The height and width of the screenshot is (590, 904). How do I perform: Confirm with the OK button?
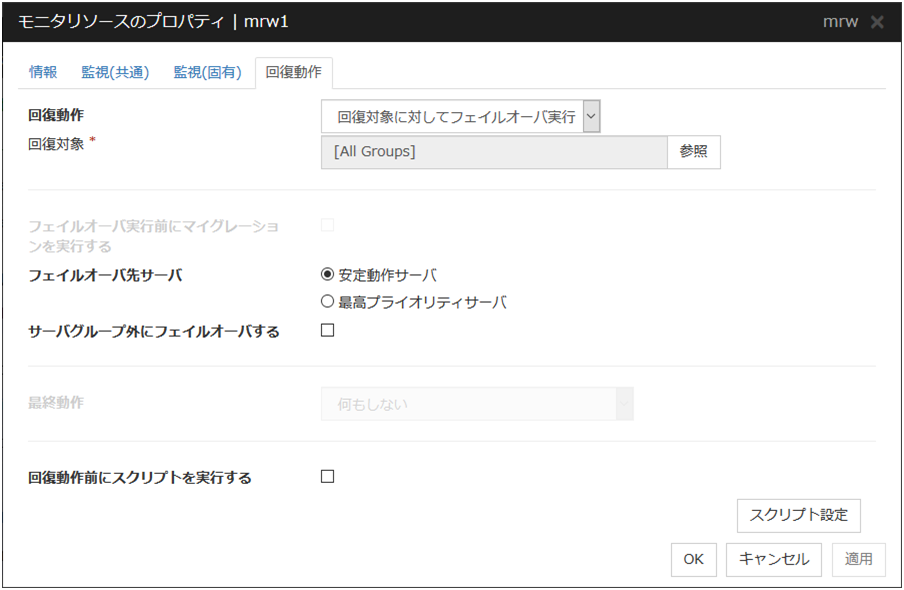click(x=693, y=559)
